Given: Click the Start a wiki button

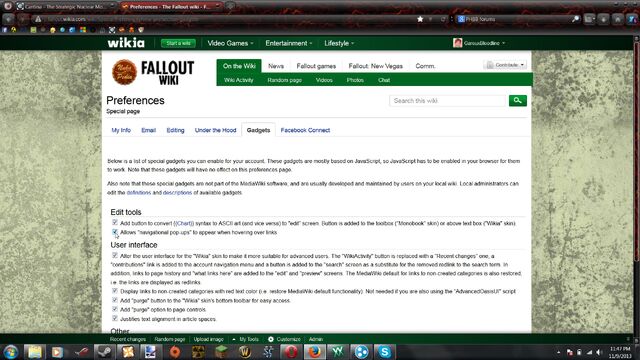Looking at the screenshot, I should (x=178, y=43).
